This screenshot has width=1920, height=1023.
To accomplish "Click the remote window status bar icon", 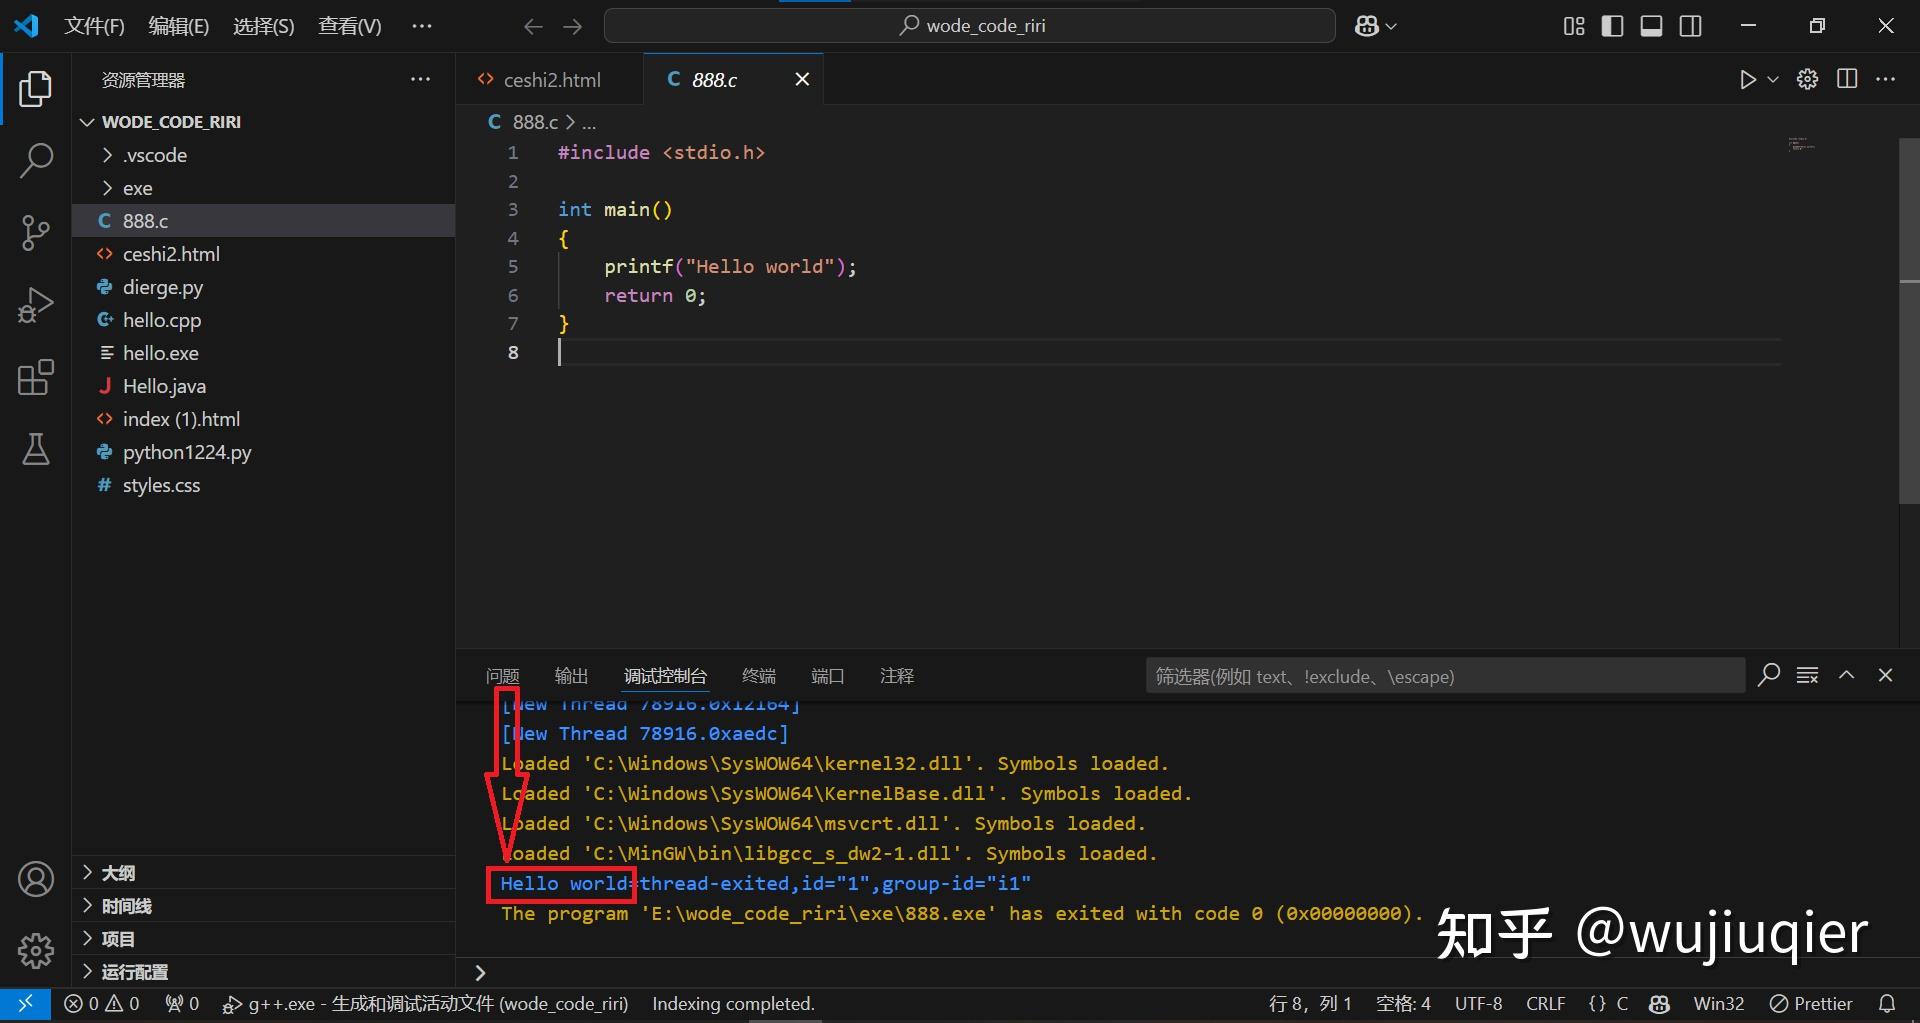I will point(25,1004).
